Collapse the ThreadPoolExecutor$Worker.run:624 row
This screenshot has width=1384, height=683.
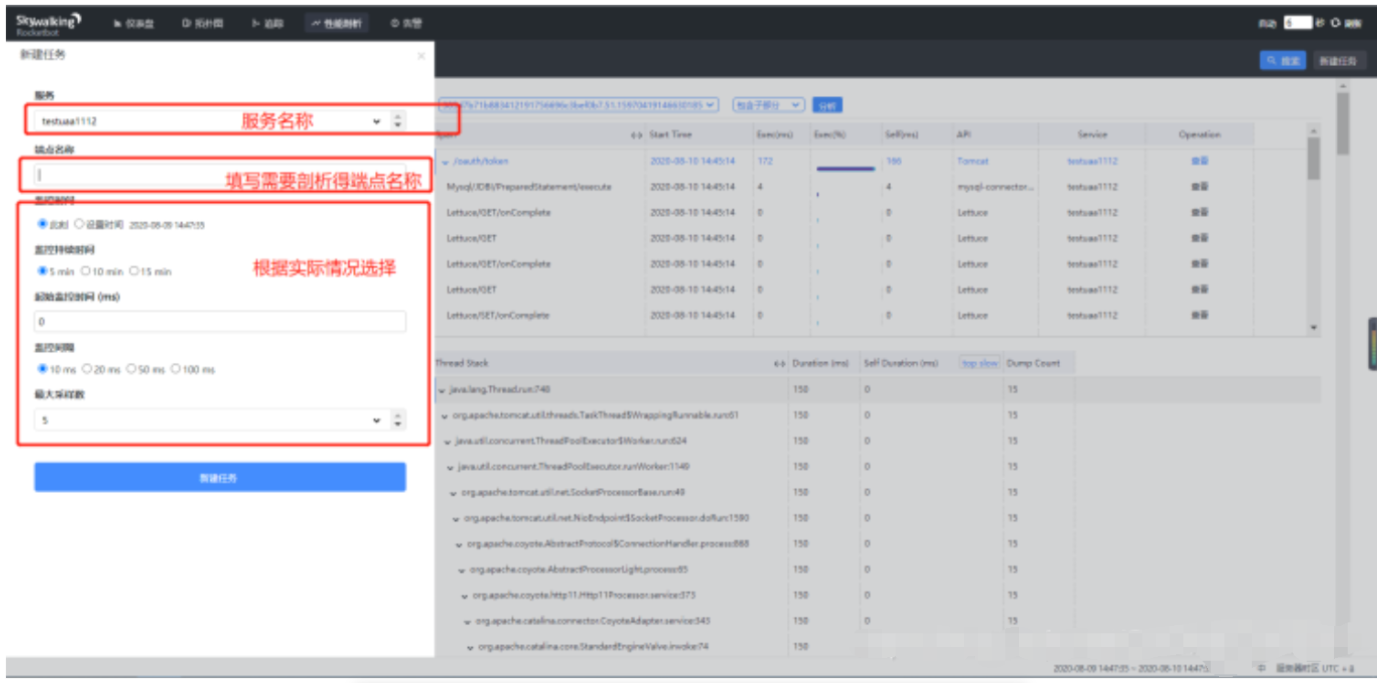click(448, 441)
